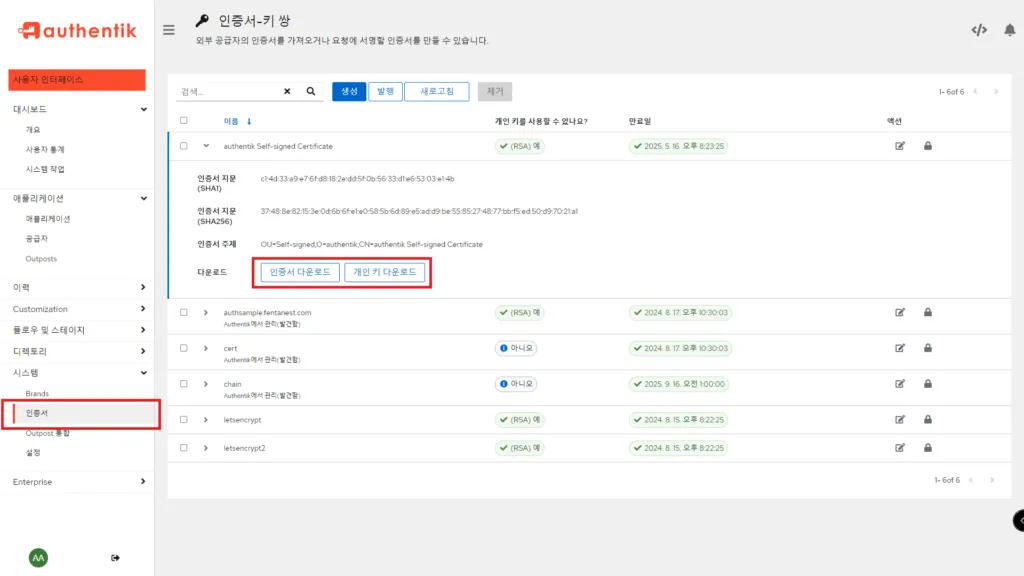Click inside the 검색 search input

(230, 91)
